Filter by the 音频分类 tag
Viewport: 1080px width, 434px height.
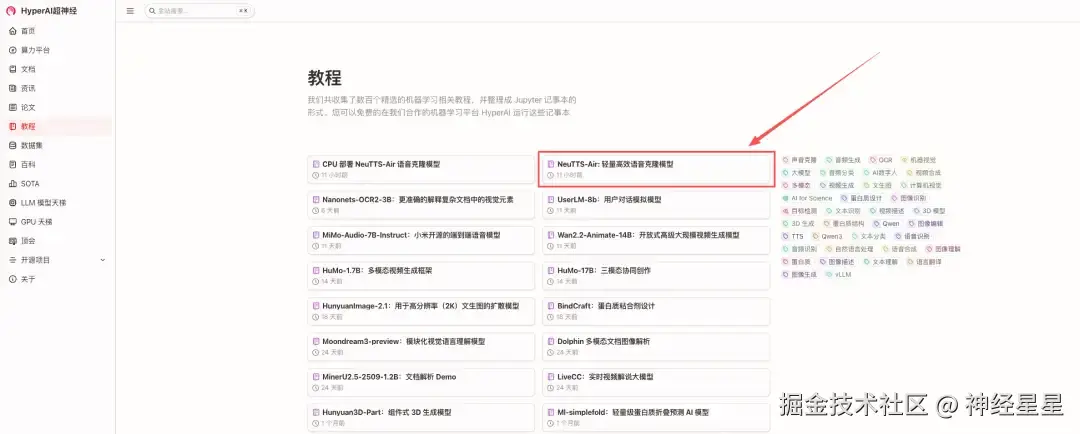(x=837, y=172)
